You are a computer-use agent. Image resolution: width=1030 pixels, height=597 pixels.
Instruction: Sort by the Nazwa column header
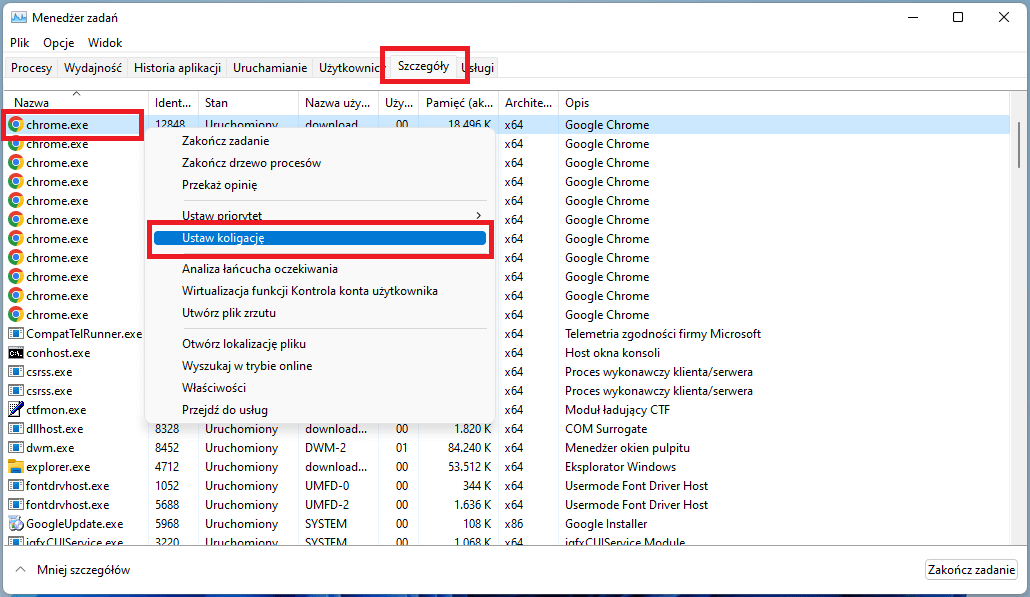76,102
